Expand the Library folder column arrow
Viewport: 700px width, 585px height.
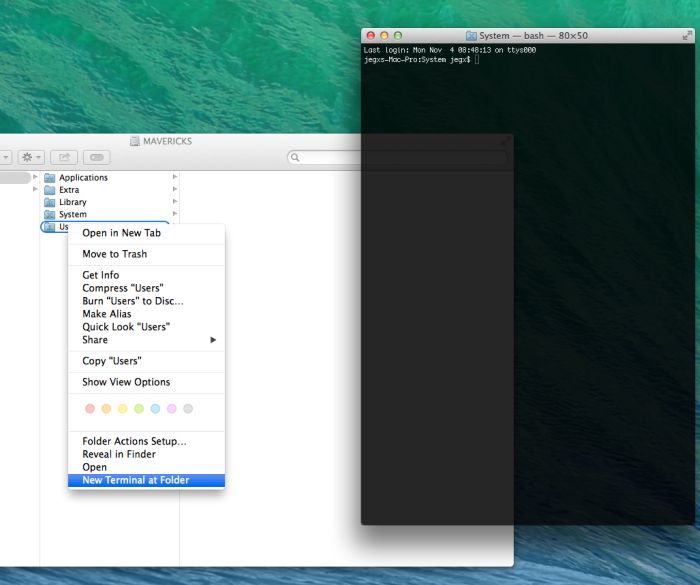[175, 202]
